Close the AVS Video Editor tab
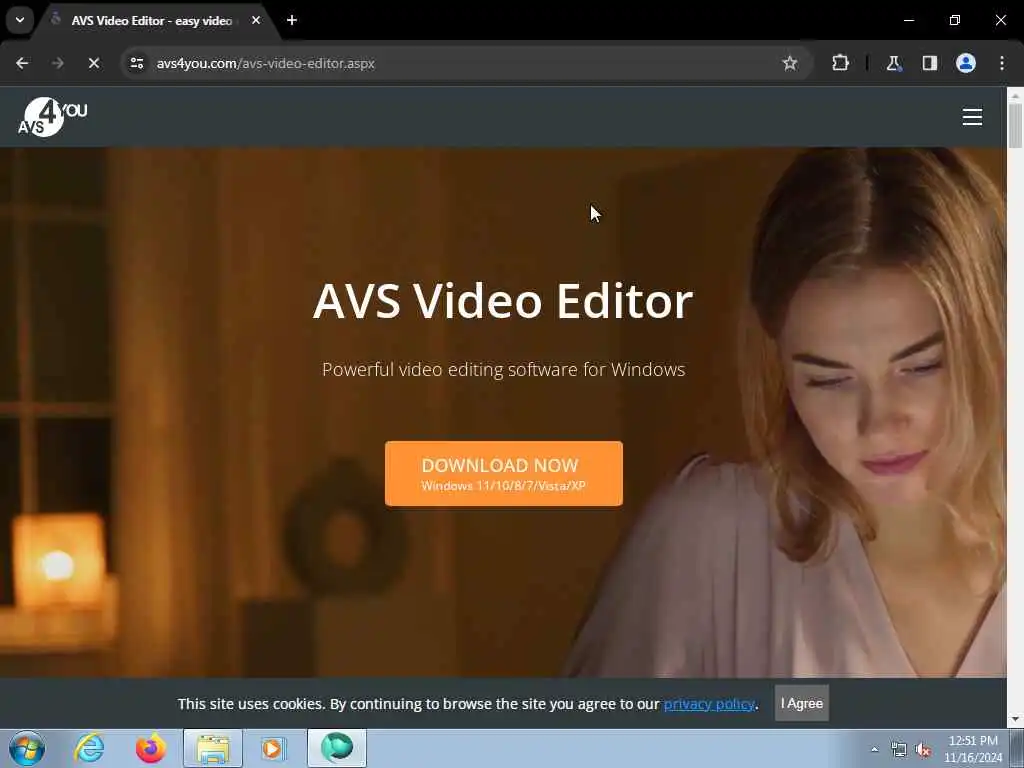The height and width of the screenshot is (768, 1024). pyautogui.click(x=256, y=21)
